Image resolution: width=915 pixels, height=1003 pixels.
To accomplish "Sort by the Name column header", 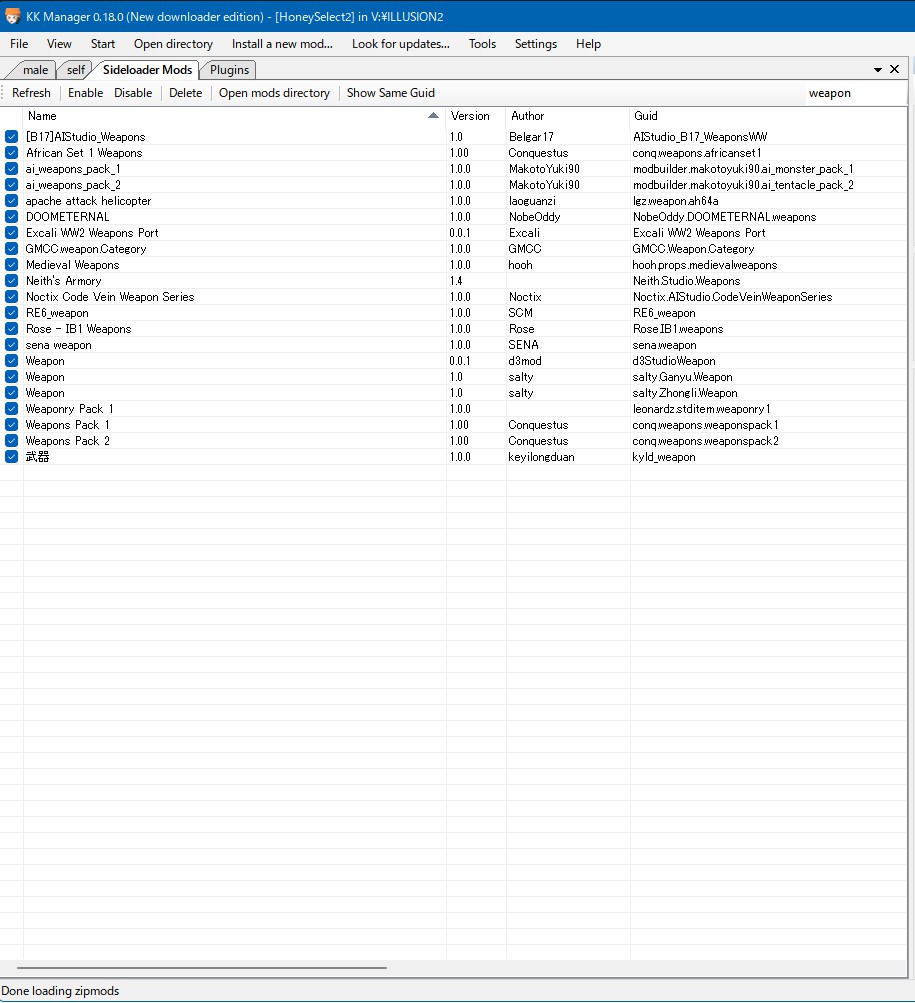I will pyautogui.click(x=234, y=116).
